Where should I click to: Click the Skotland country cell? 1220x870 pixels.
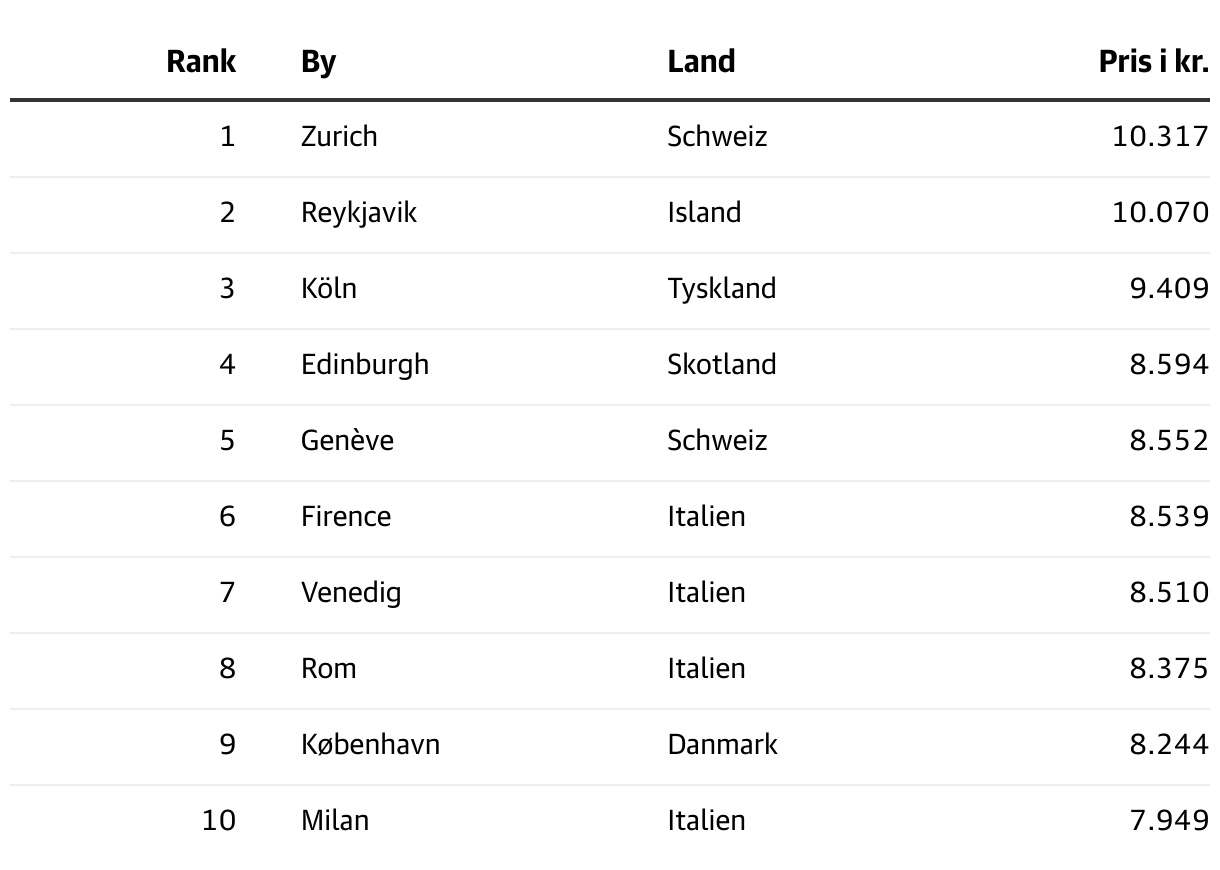click(x=721, y=364)
